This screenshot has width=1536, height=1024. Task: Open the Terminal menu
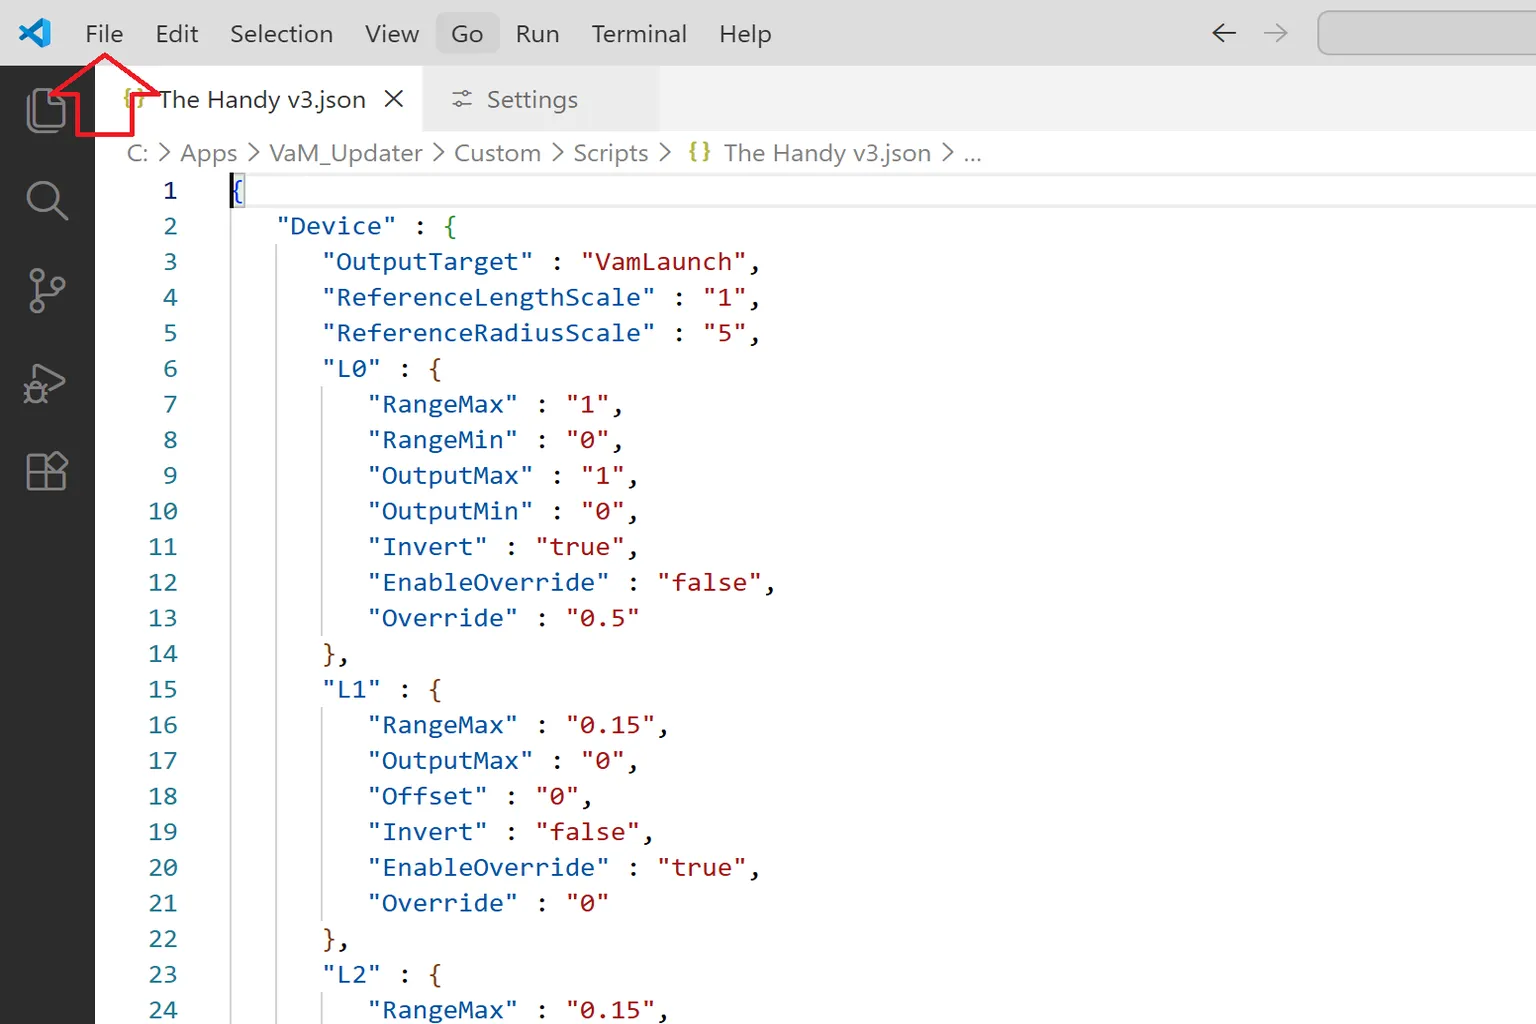pyautogui.click(x=639, y=34)
